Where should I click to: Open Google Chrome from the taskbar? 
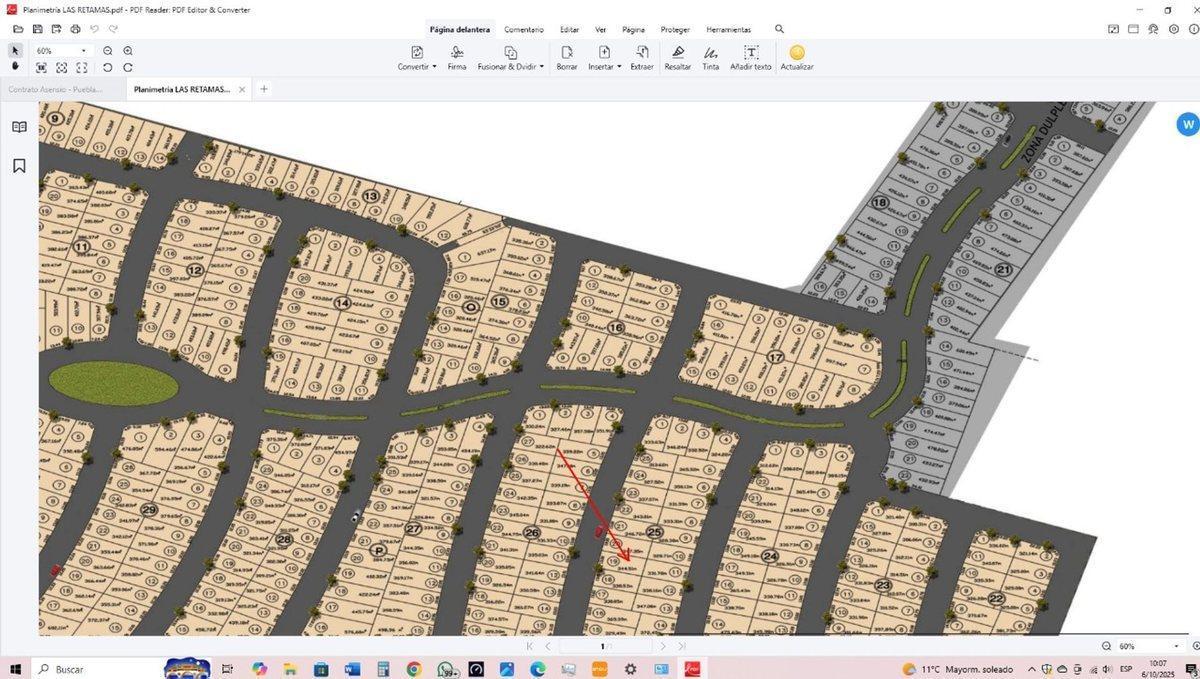click(x=414, y=669)
